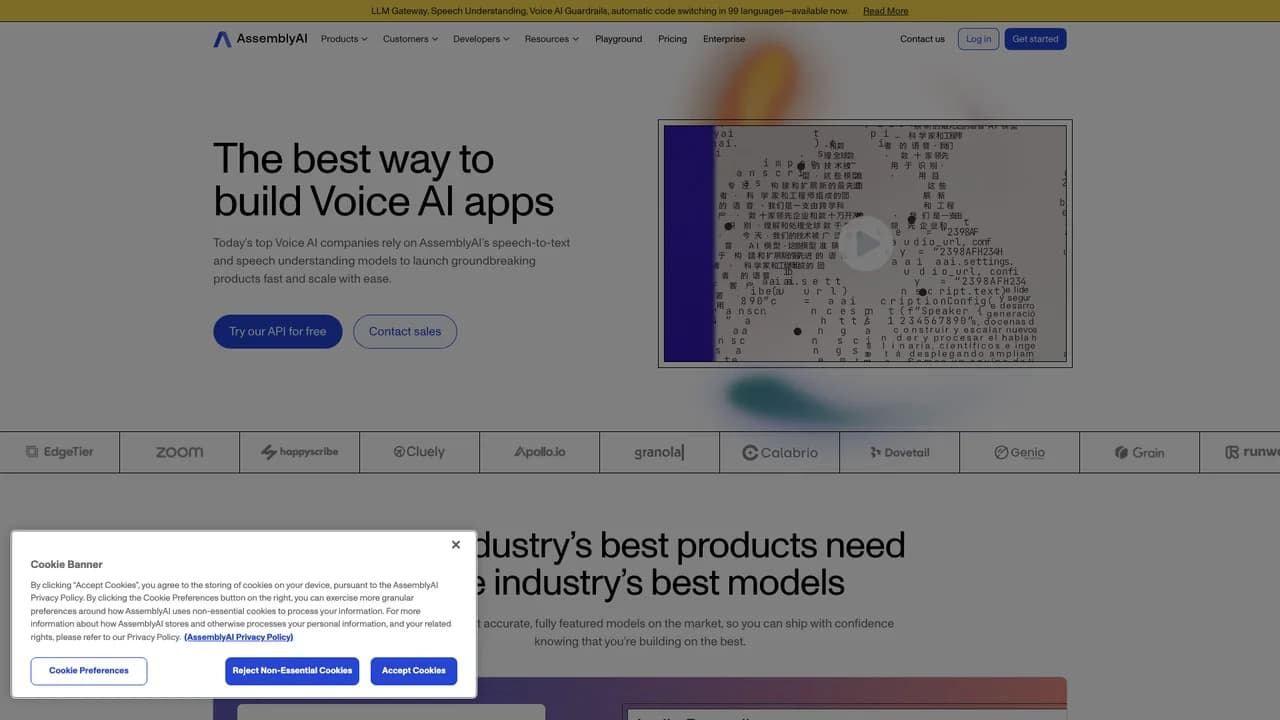The height and width of the screenshot is (720, 1280).
Task: Click the 'Cookie Banner' title text
Action: click(x=66, y=565)
